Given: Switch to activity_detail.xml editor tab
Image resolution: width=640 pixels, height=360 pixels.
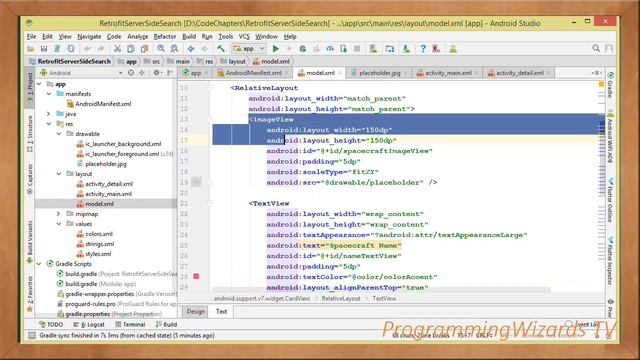Looking at the screenshot, I should pos(519,73).
